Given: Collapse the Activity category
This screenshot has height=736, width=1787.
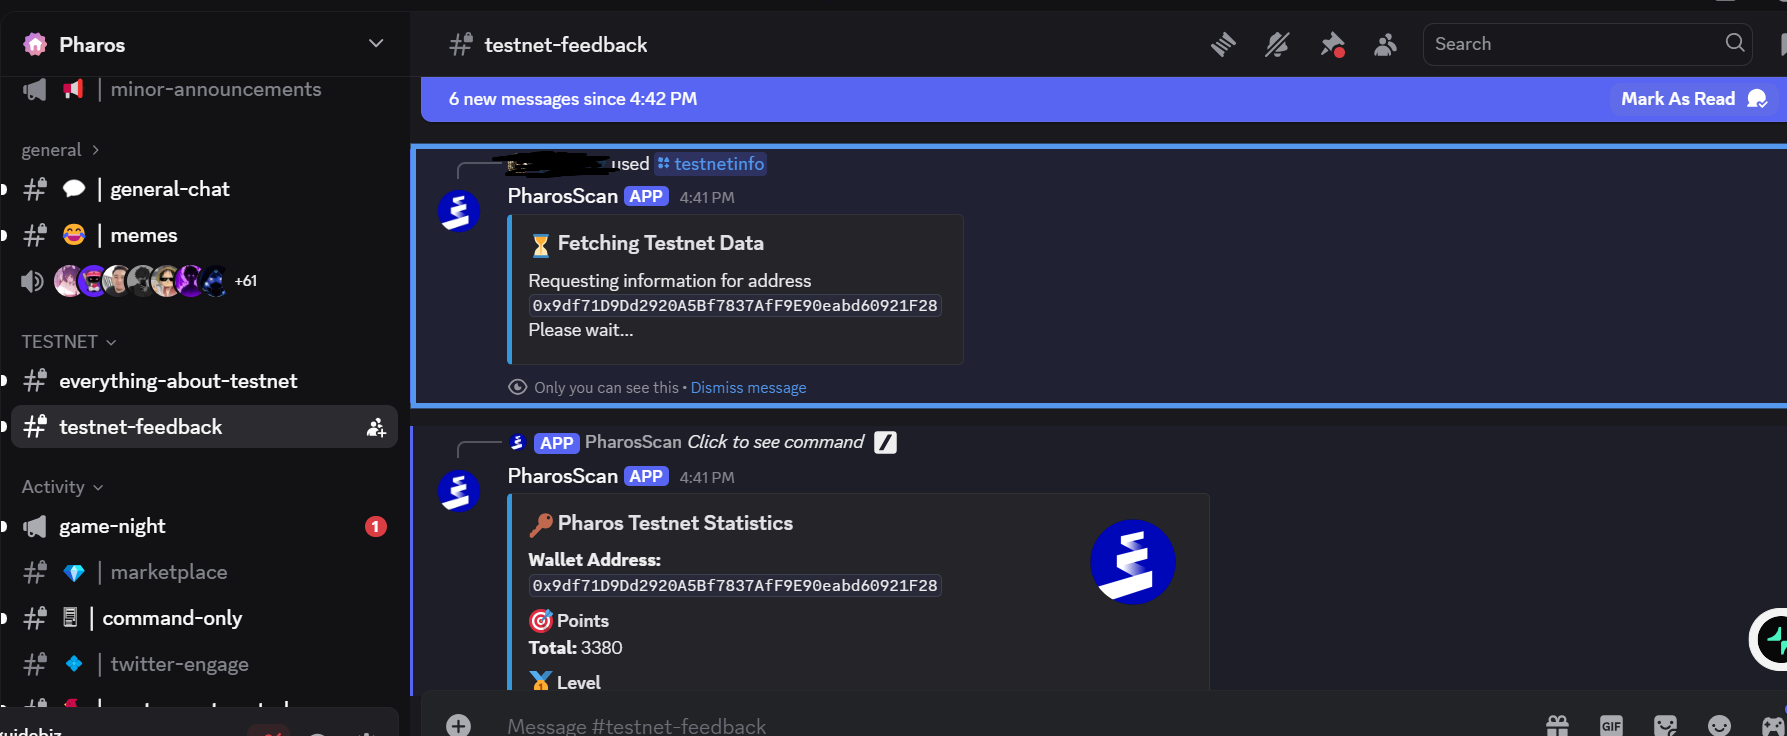Looking at the screenshot, I should [x=62, y=487].
